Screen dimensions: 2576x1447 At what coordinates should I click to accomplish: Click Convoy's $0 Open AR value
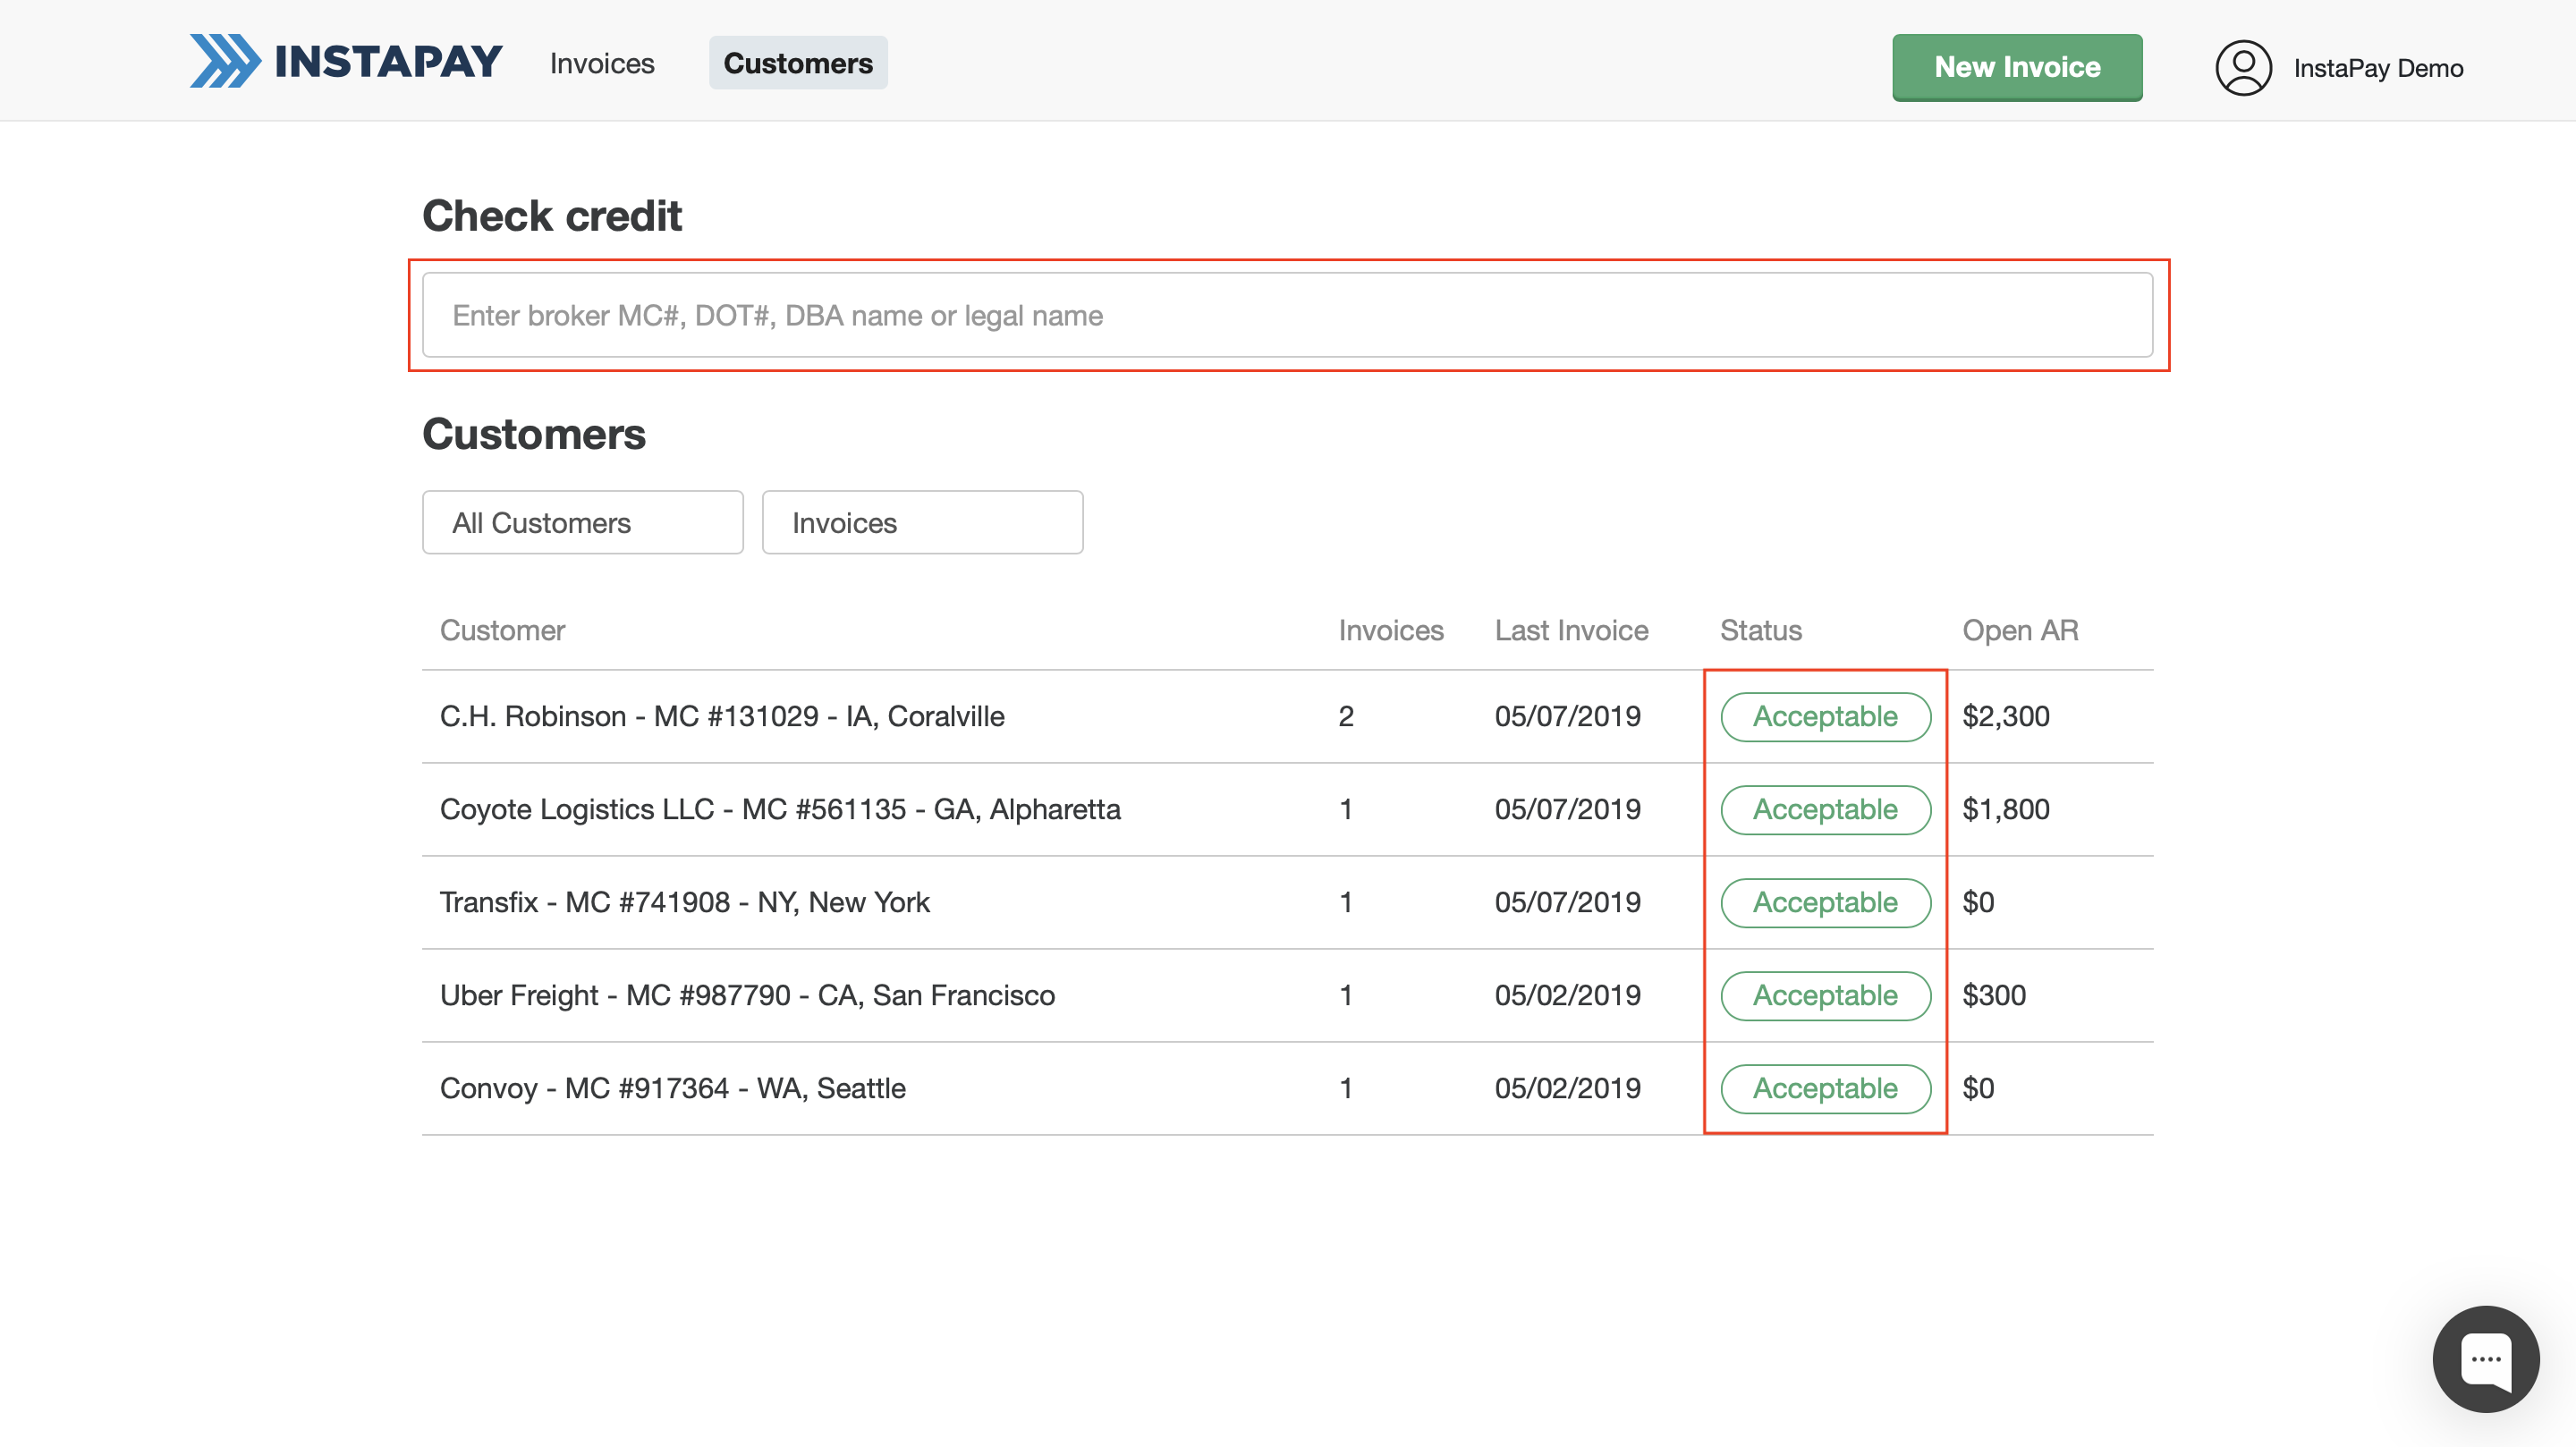[1978, 1088]
